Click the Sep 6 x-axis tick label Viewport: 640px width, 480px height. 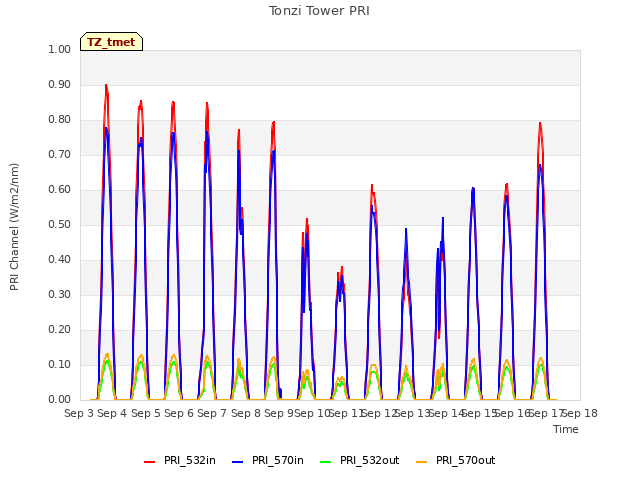click(179, 413)
